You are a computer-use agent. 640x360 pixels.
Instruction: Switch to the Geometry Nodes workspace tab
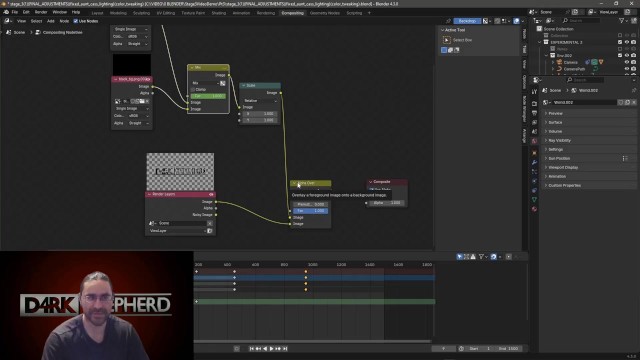pyautogui.click(x=324, y=13)
